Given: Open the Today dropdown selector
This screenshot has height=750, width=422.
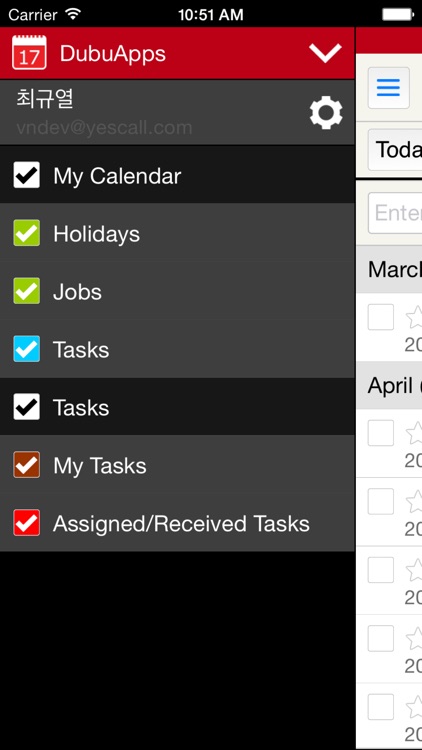Looking at the screenshot, I should pyautogui.click(x=395, y=150).
